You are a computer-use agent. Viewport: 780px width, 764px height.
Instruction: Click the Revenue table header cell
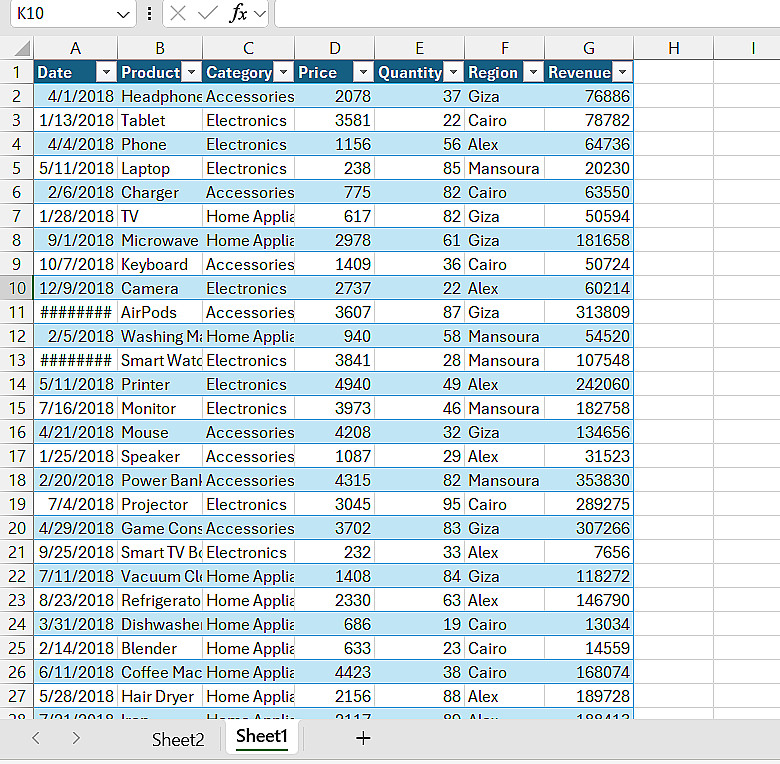pos(589,73)
